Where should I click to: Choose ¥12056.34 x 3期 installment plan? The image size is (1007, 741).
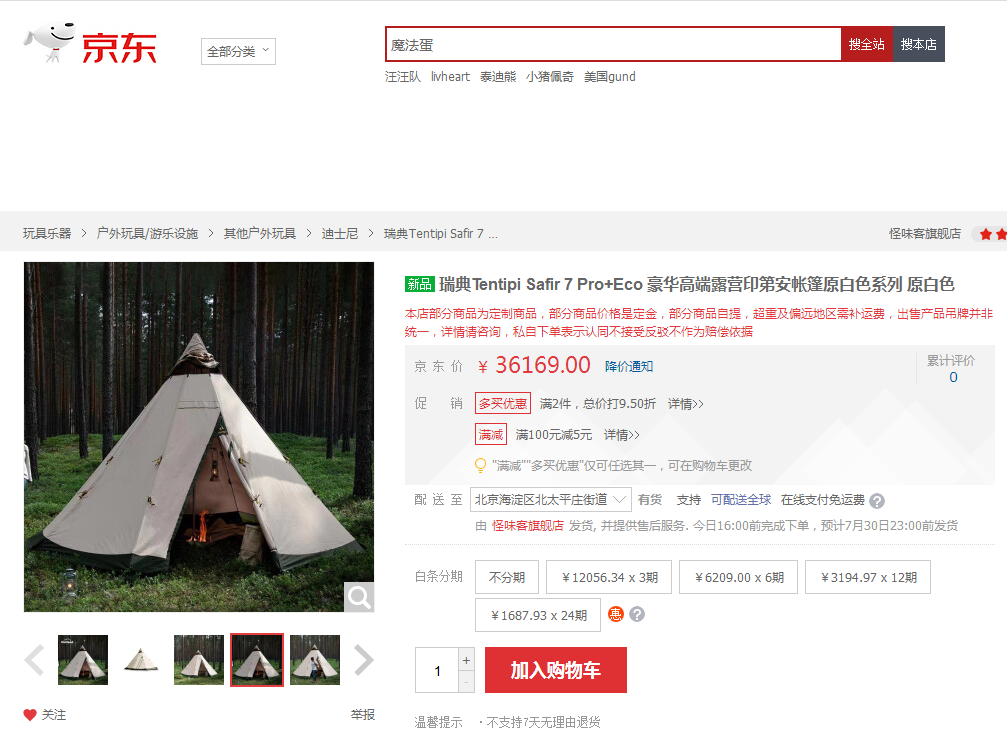609,577
